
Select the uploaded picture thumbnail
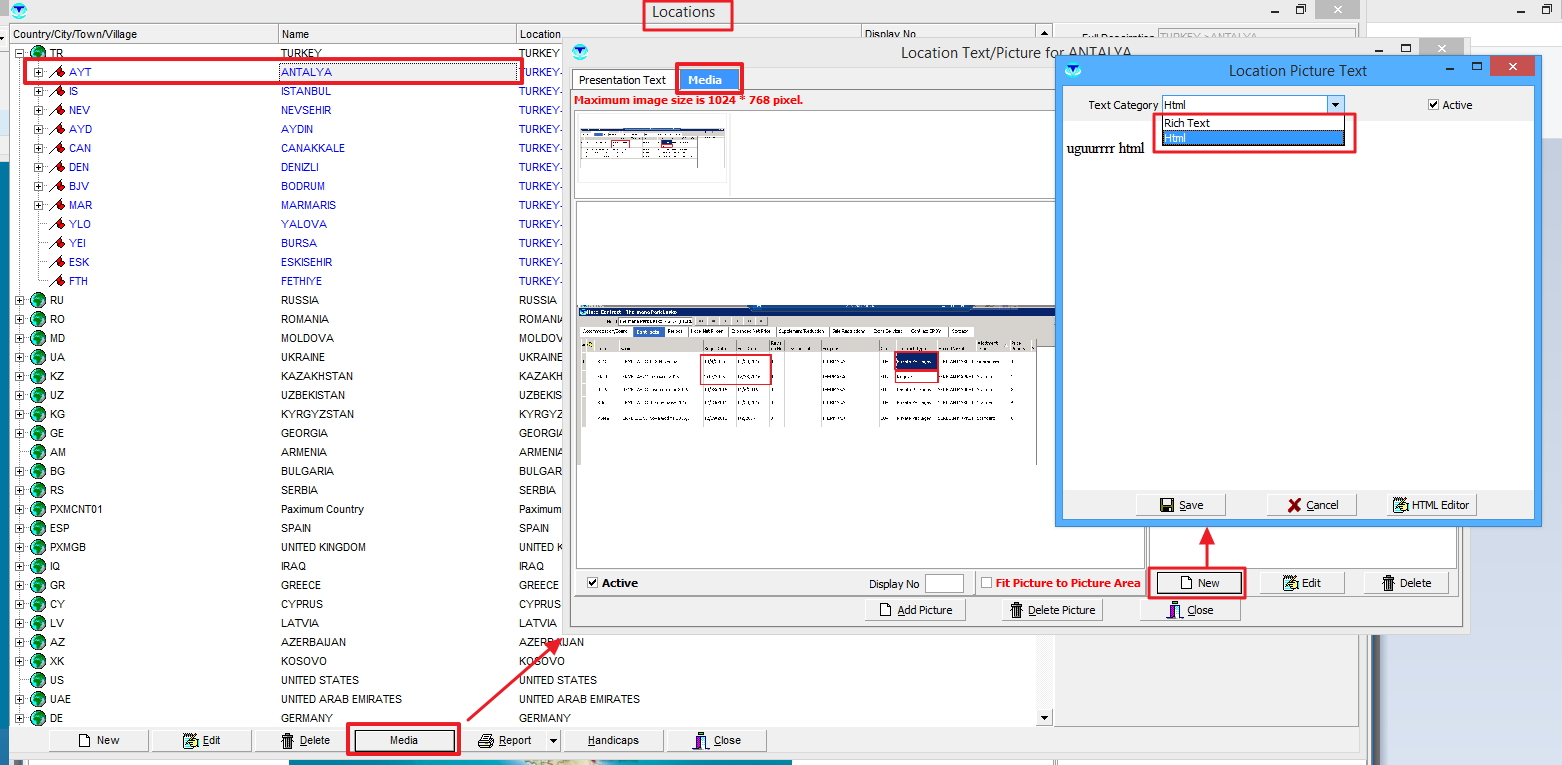[652, 153]
